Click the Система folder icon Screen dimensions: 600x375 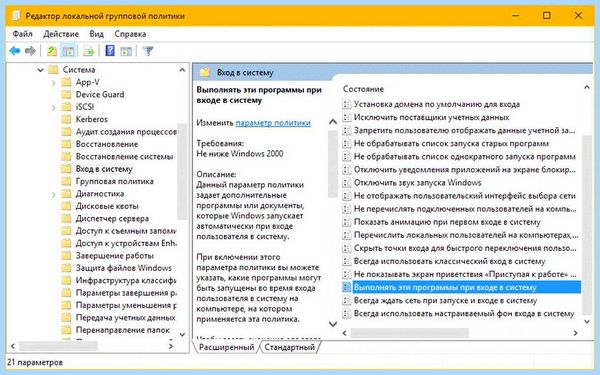point(53,70)
